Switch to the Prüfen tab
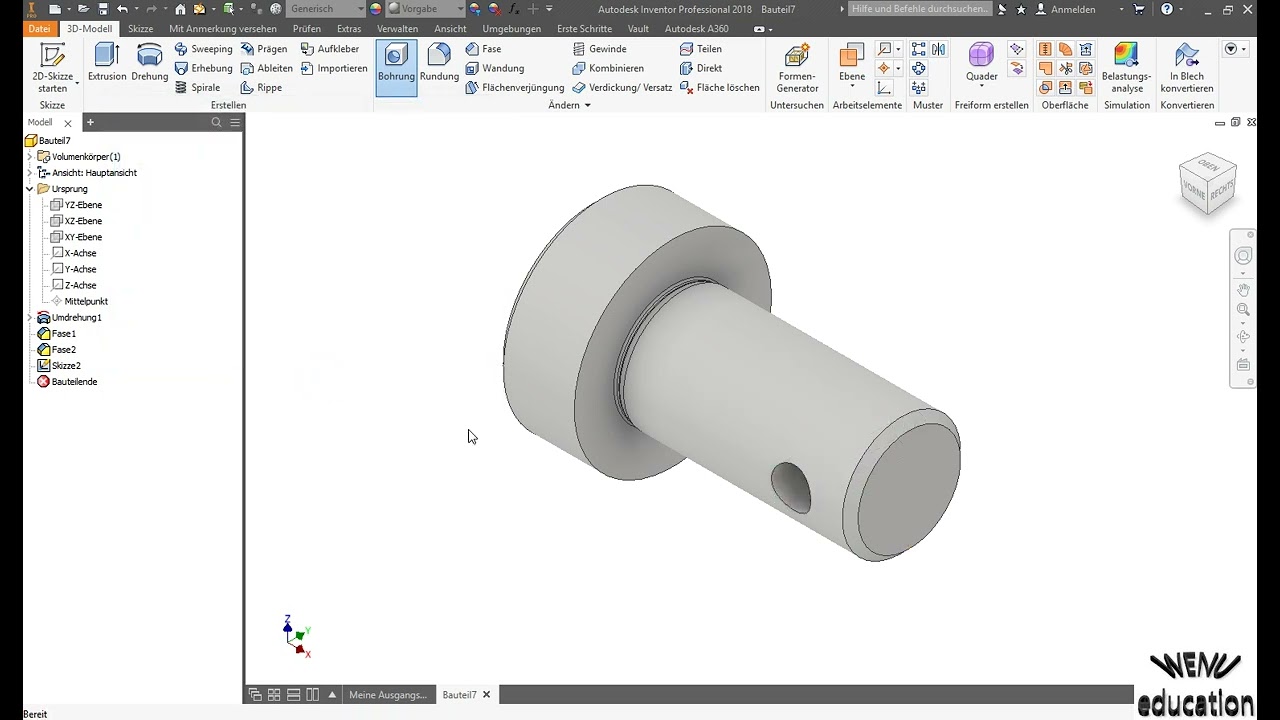Viewport: 1280px width, 720px height. pos(307,29)
